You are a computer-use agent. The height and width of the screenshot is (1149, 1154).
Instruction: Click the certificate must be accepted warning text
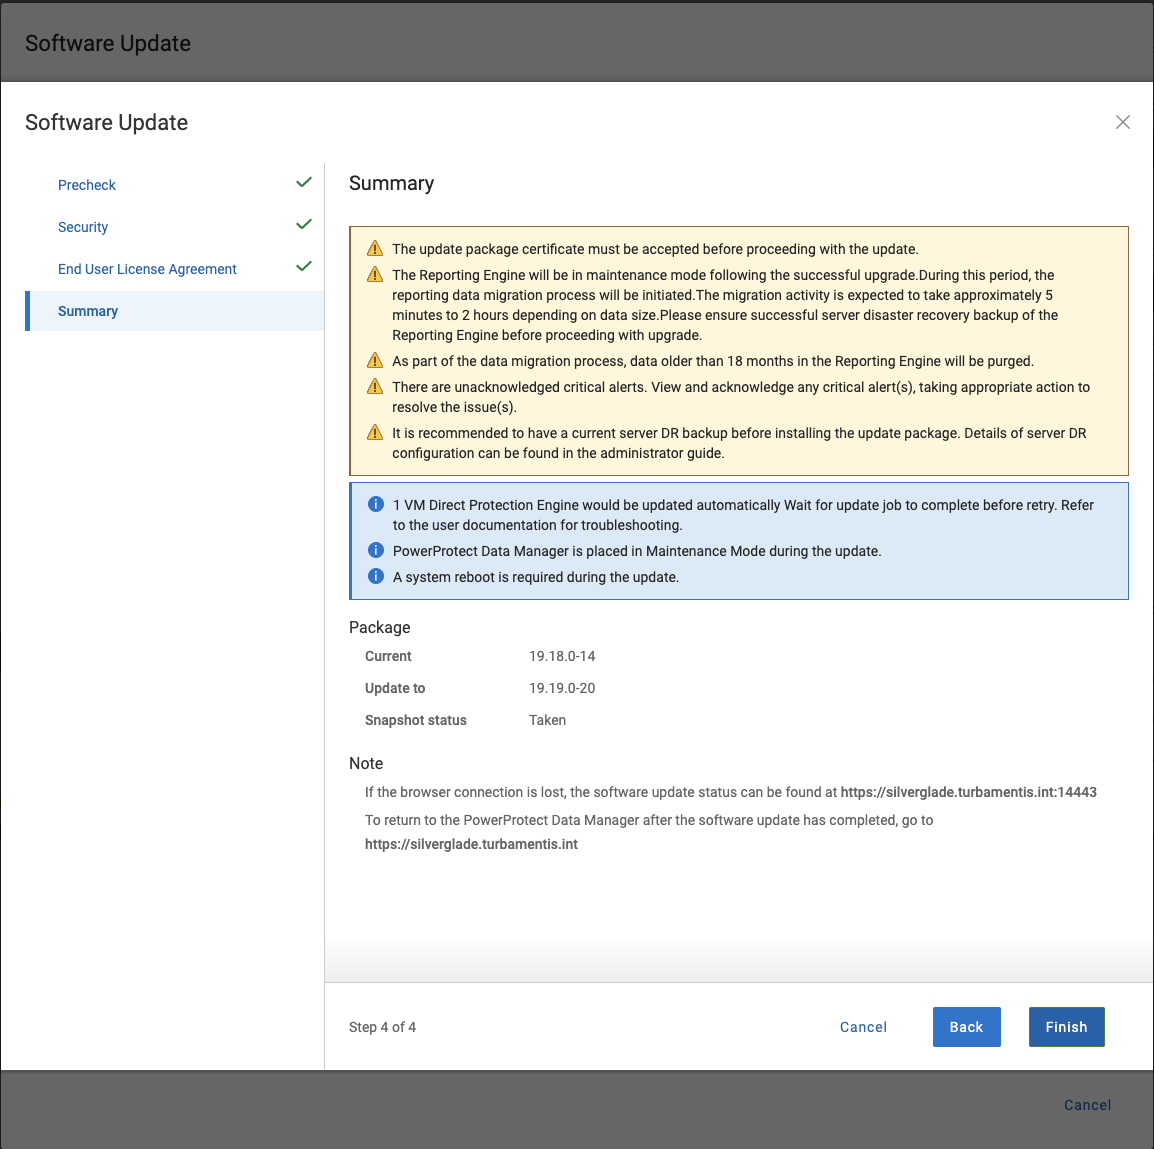(x=655, y=249)
